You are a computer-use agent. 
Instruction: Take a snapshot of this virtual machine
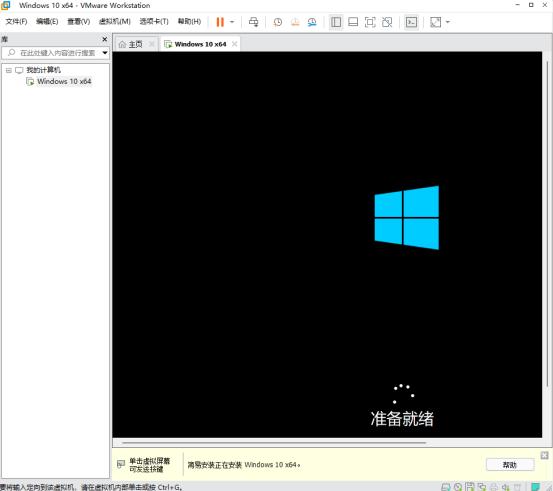278,22
